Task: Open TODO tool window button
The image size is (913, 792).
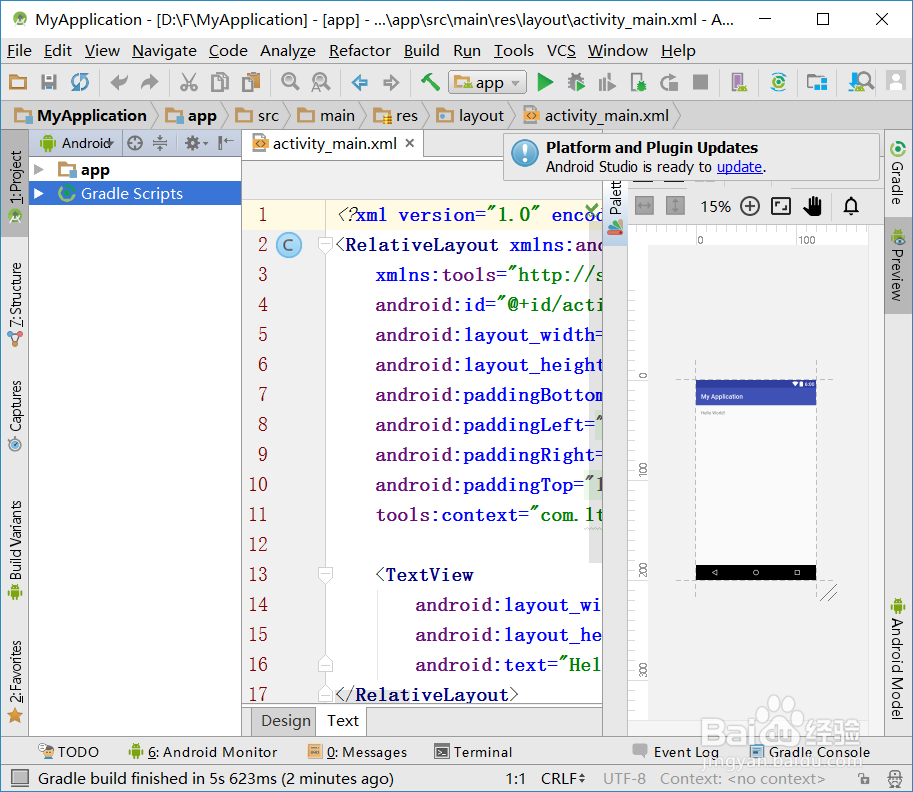Action: click(69, 752)
